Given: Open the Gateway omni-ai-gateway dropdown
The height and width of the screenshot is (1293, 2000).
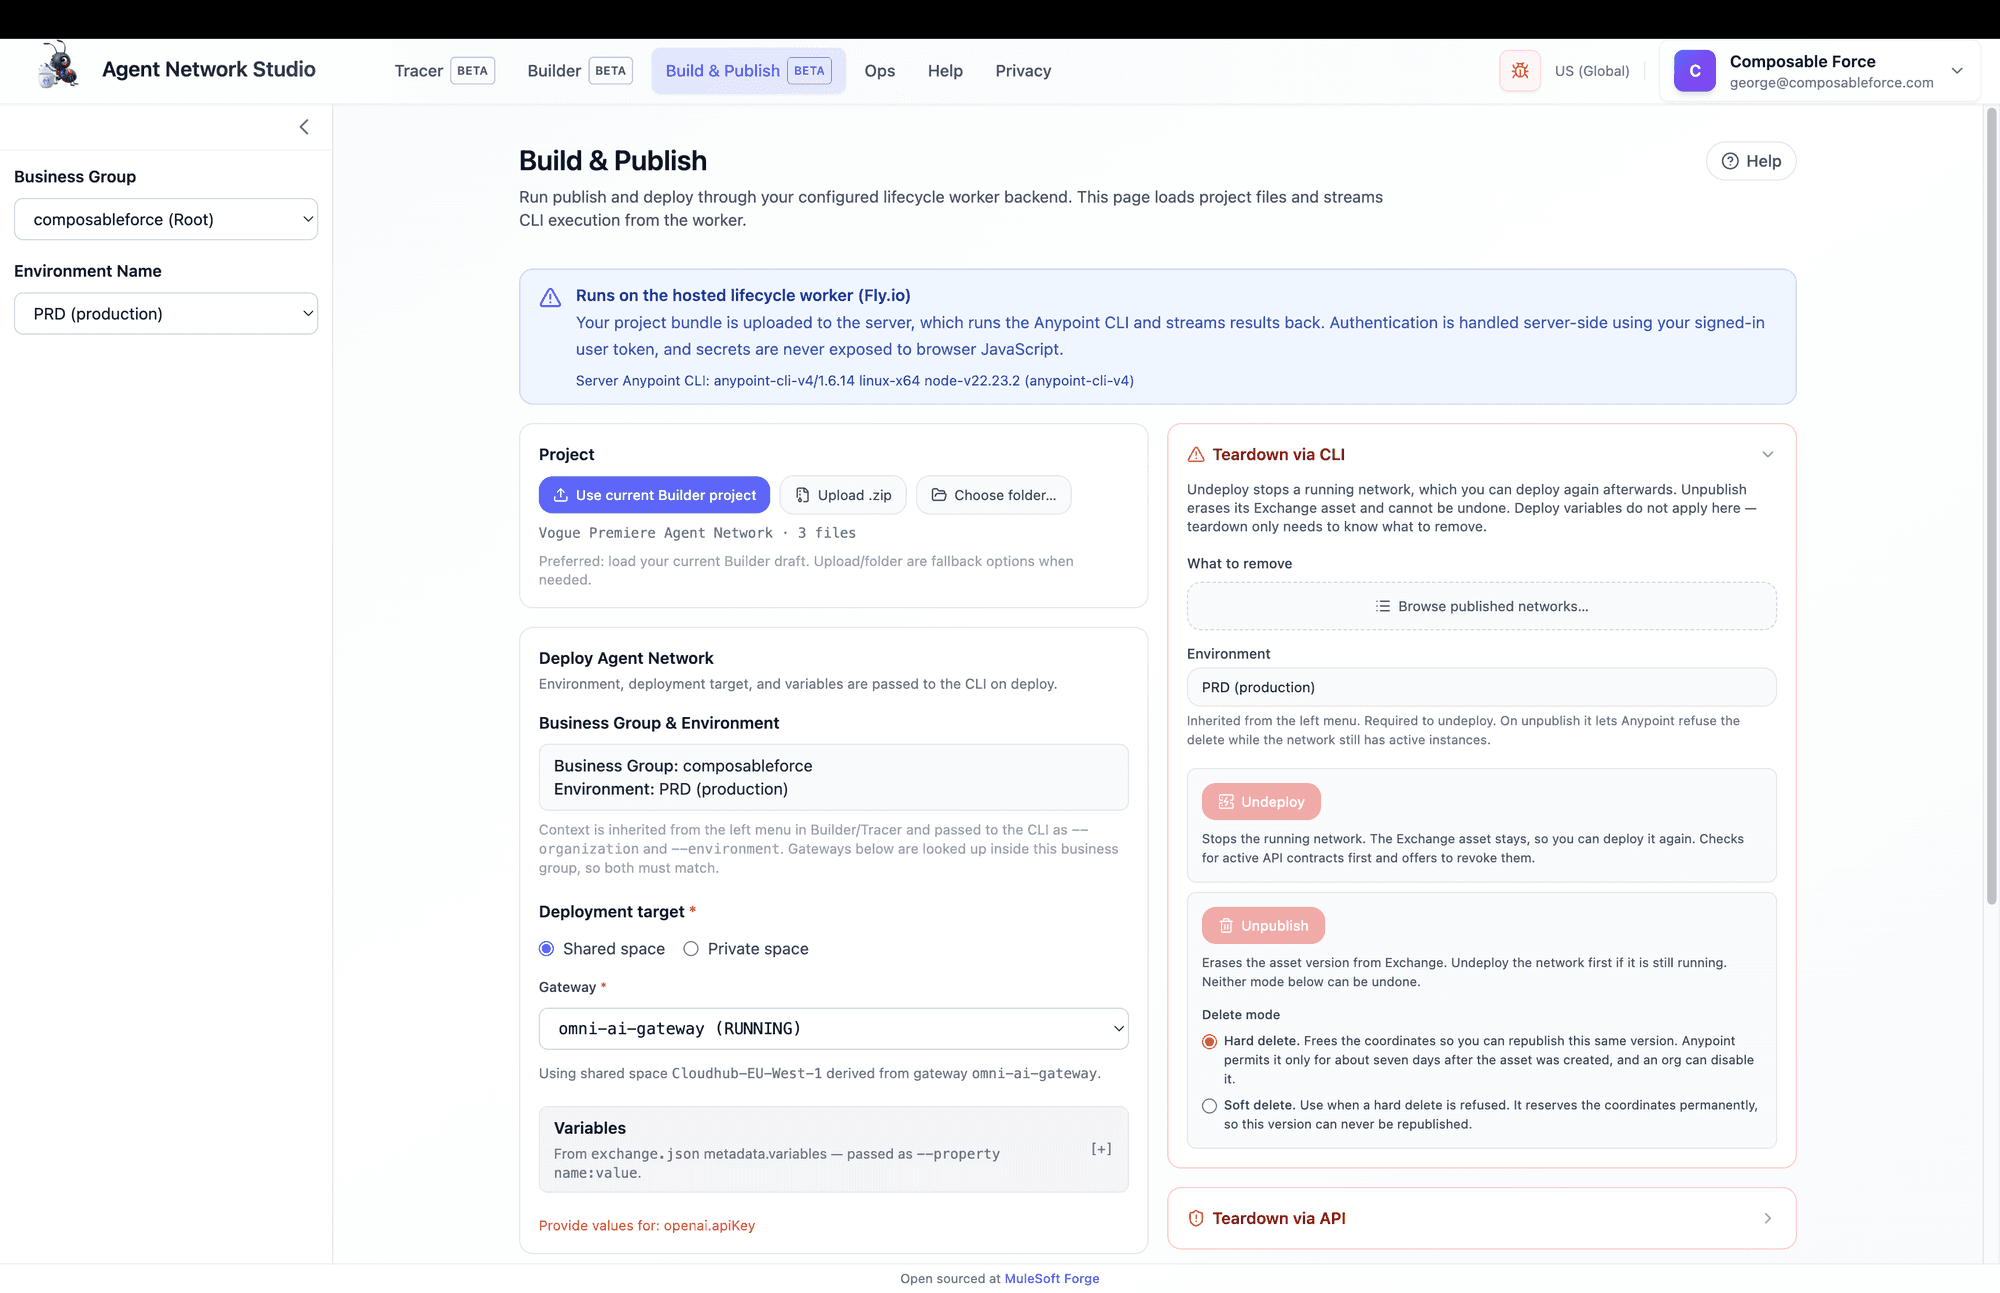Looking at the screenshot, I should 833,1029.
